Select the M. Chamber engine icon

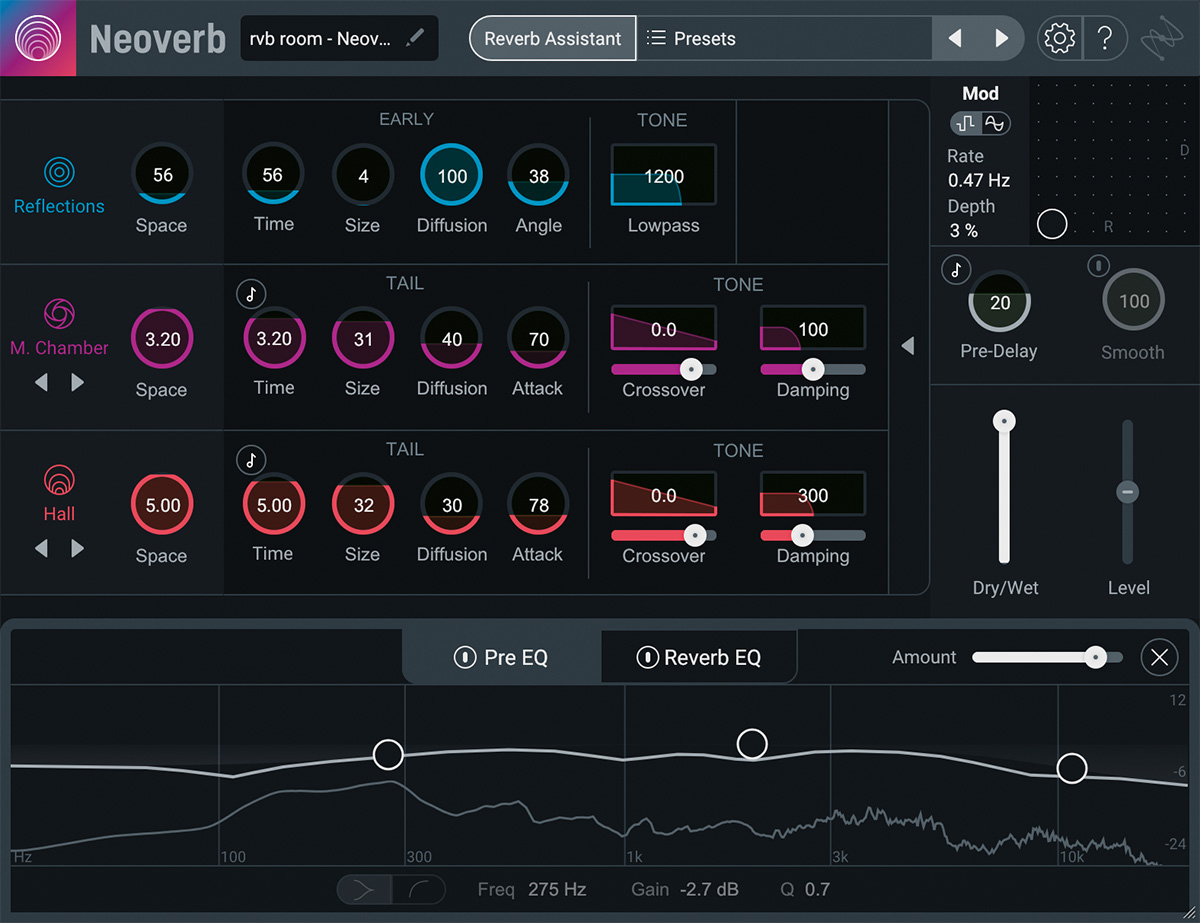58,315
